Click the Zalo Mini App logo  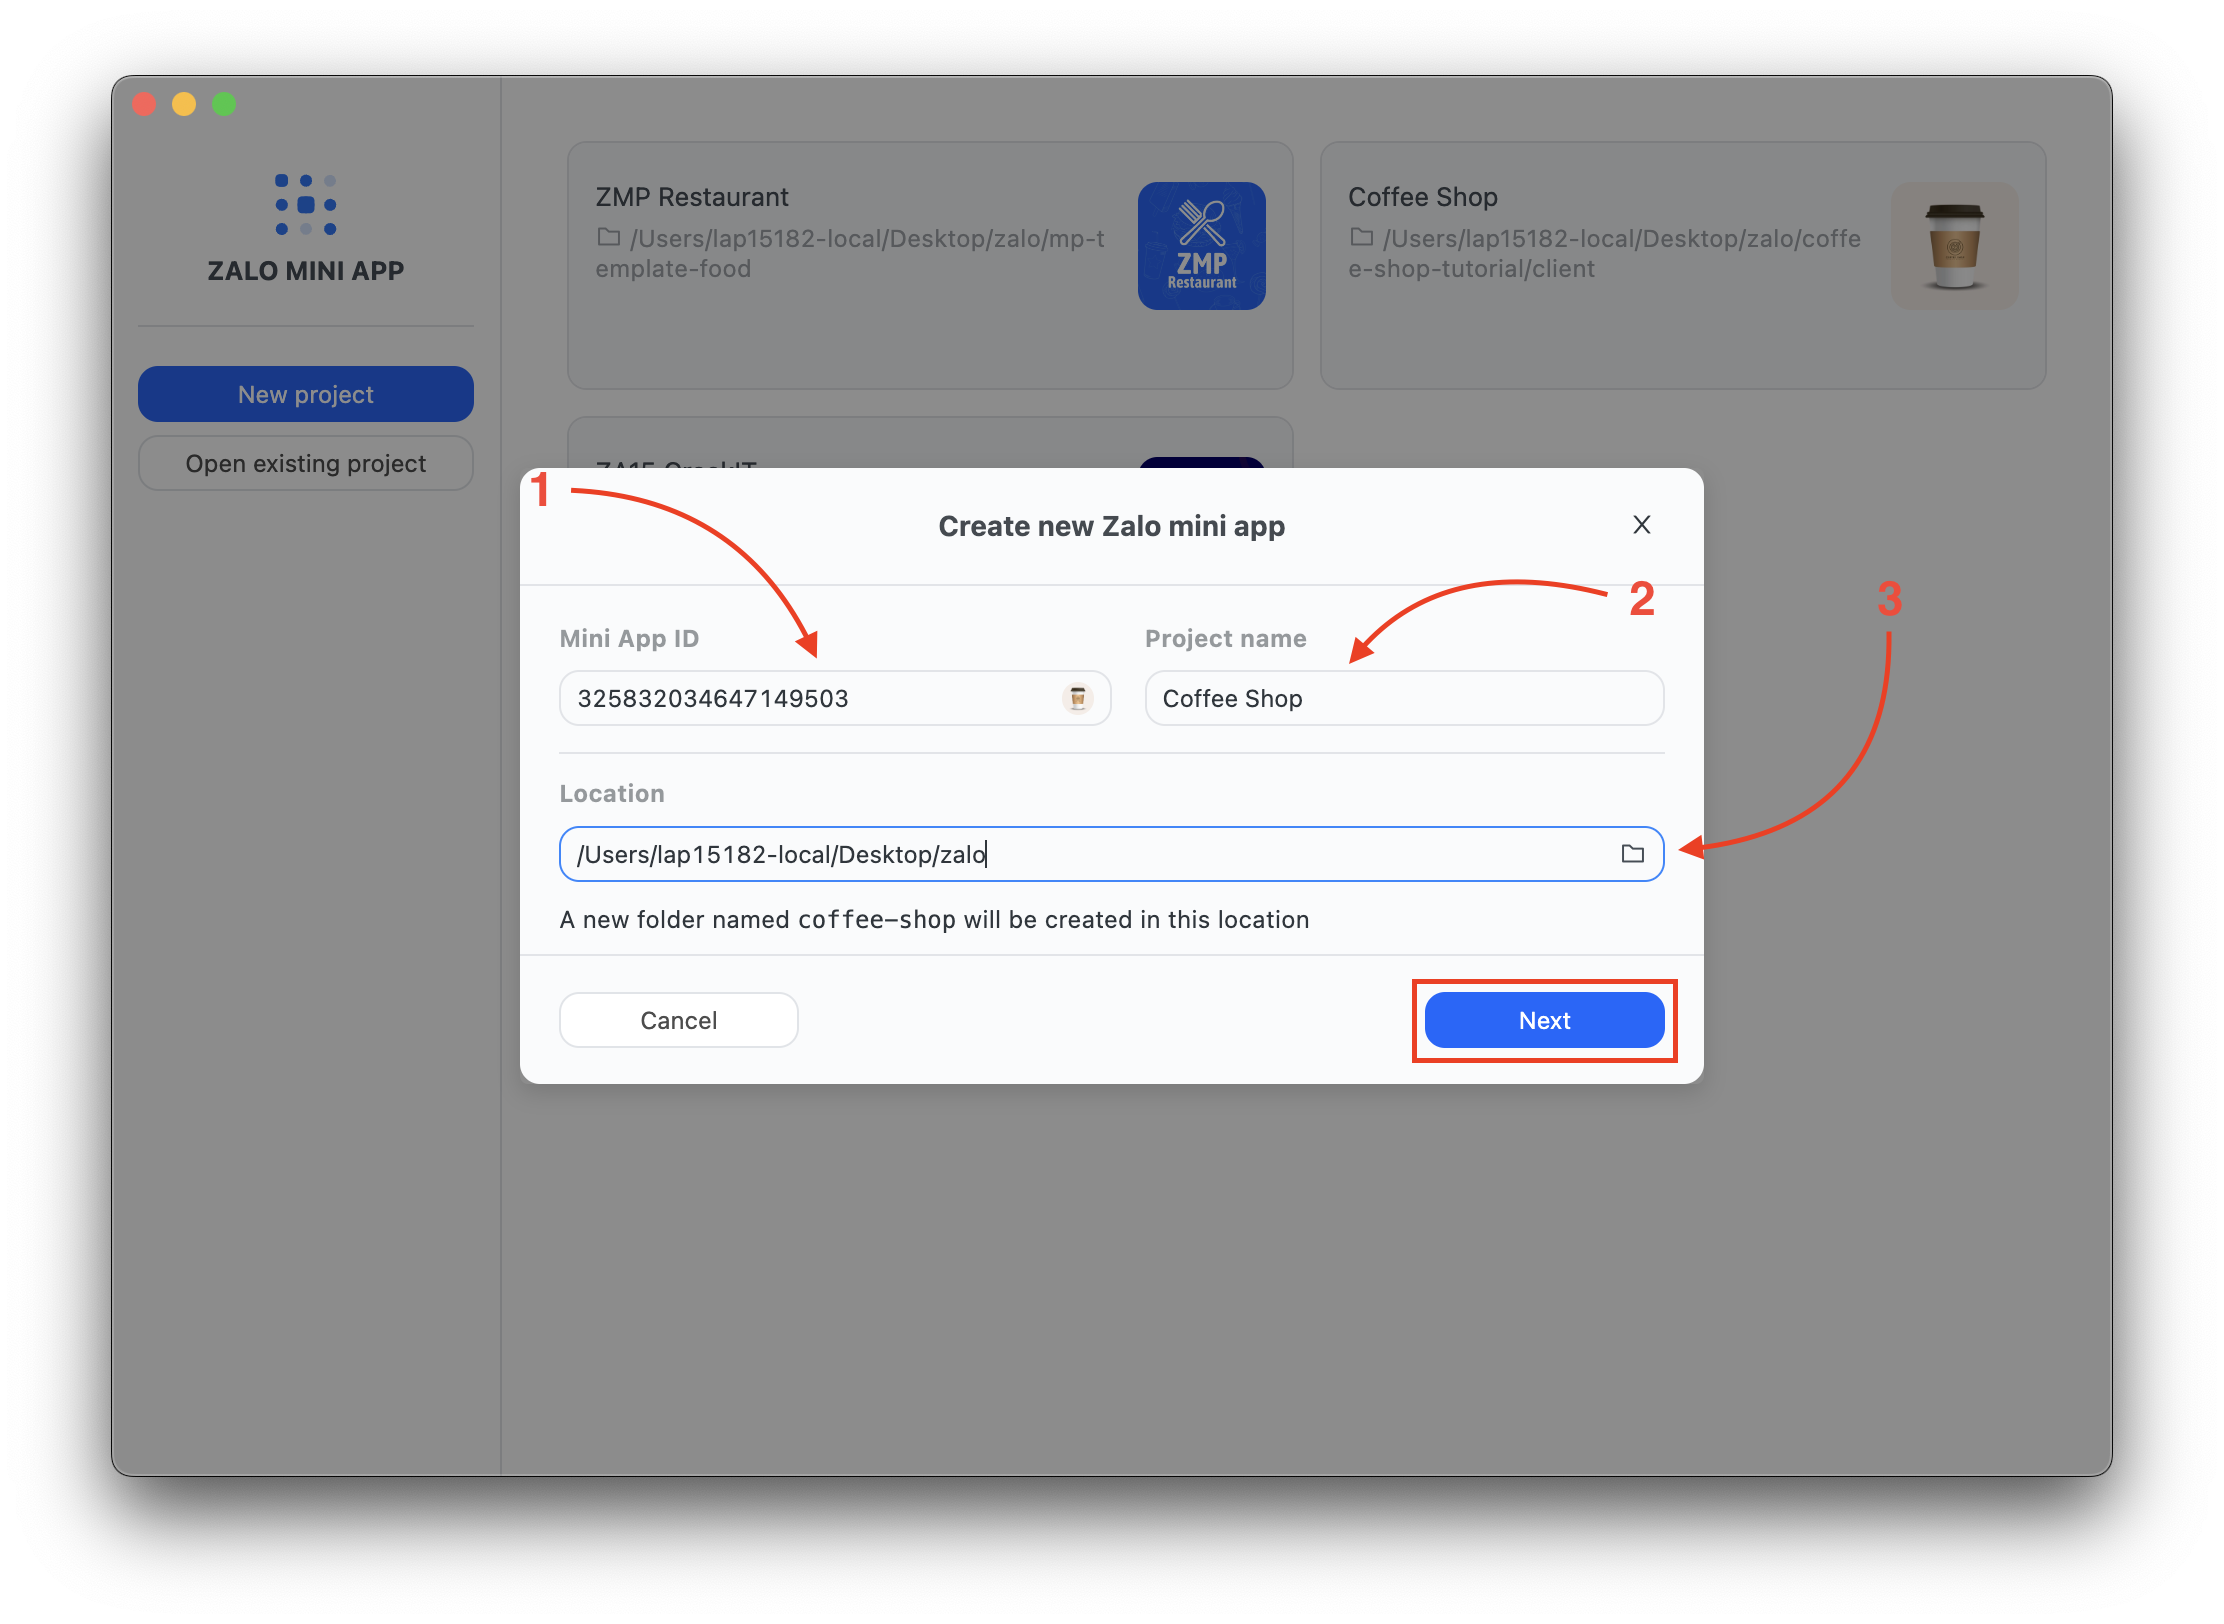[x=306, y=205]
